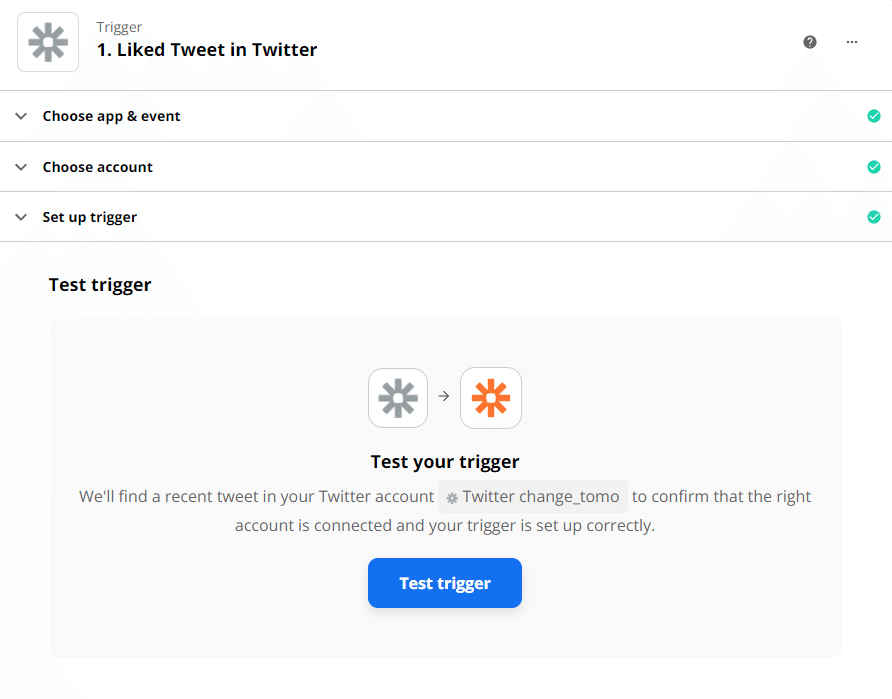Click the orange Zapier asterisk icon
The image size is (892, 699).
coord(490,398)
